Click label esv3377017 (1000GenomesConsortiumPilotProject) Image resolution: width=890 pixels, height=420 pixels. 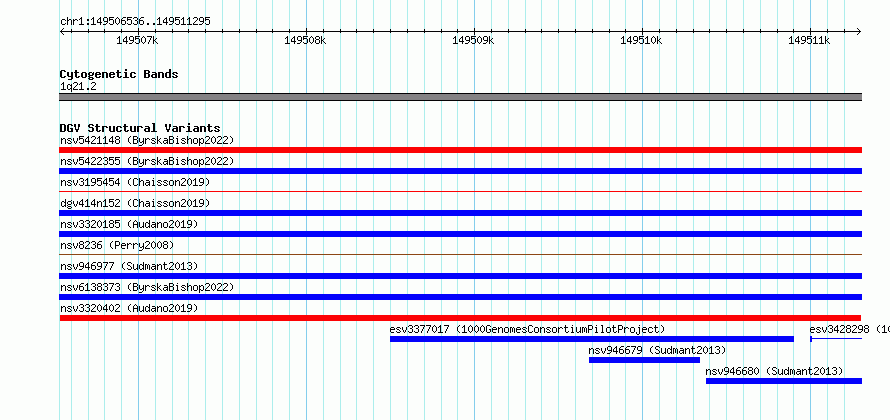pos(527,329)
